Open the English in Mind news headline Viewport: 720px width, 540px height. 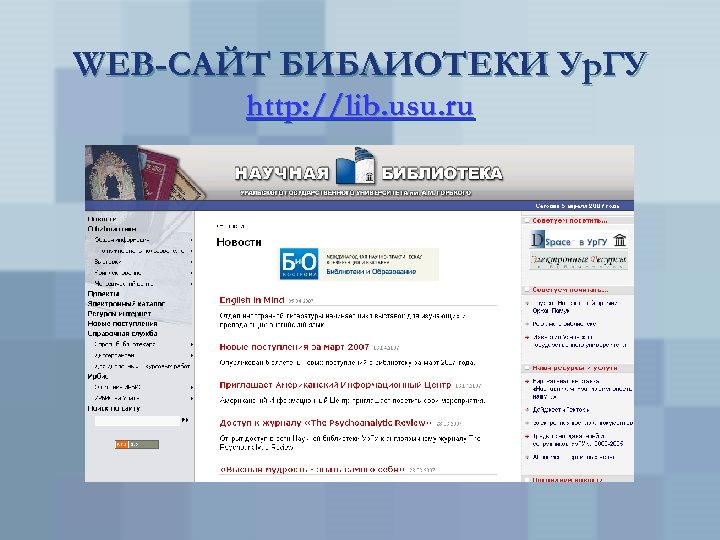pyautogui.click(x=252, y=300)
